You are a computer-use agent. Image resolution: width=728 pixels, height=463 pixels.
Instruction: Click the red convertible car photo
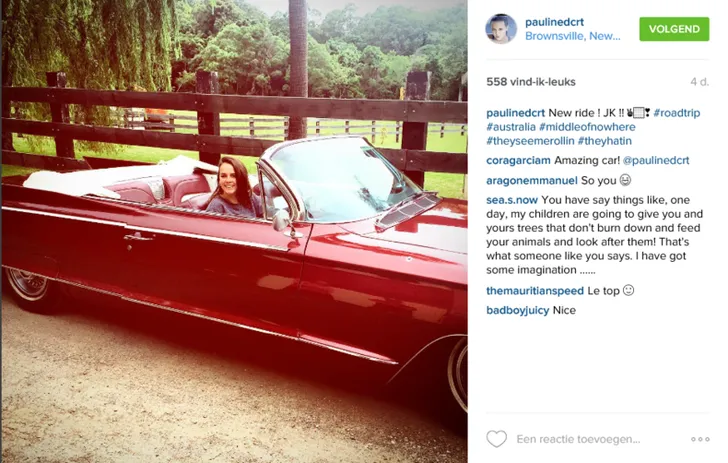(234, 231)
